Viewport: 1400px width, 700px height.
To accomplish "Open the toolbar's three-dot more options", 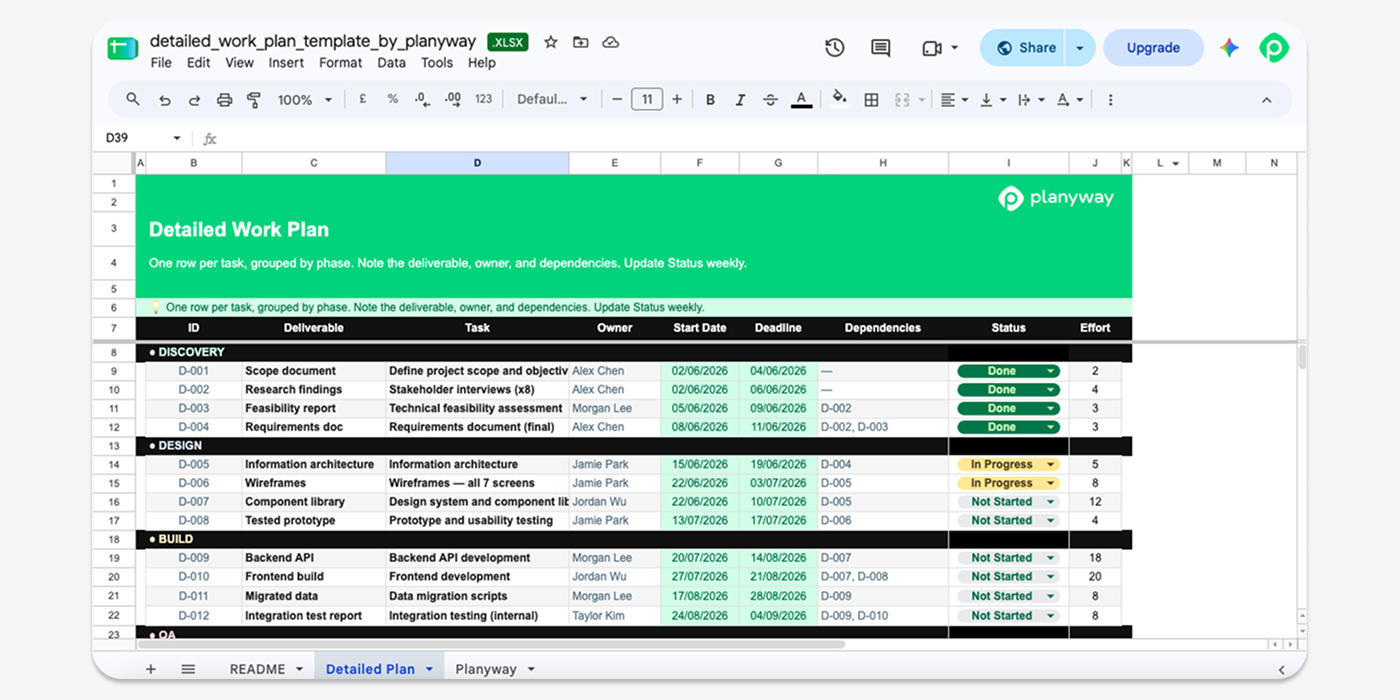I will pos(1110,100).
